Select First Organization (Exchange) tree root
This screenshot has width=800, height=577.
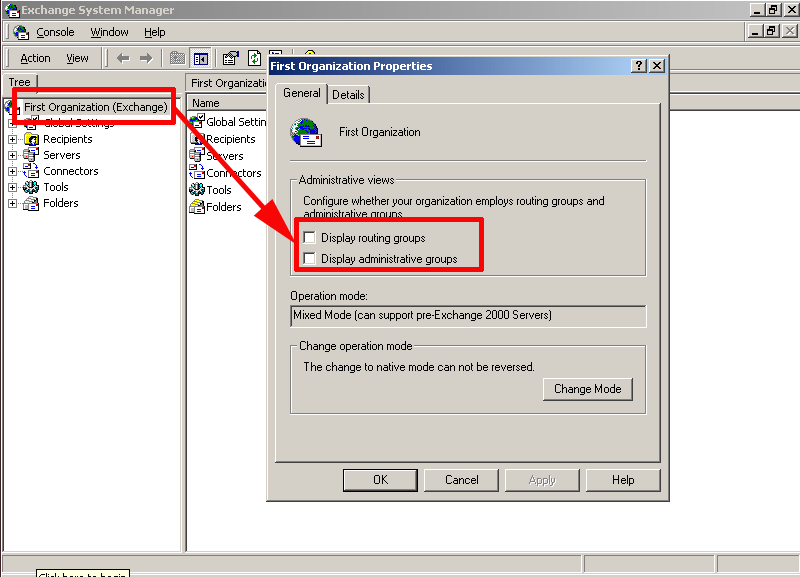tap(96, 107)
